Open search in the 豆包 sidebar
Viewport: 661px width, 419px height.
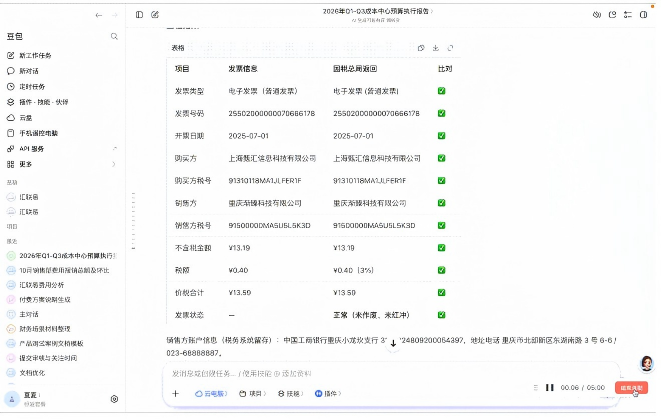pyautogui.click(x=114, y=37)
